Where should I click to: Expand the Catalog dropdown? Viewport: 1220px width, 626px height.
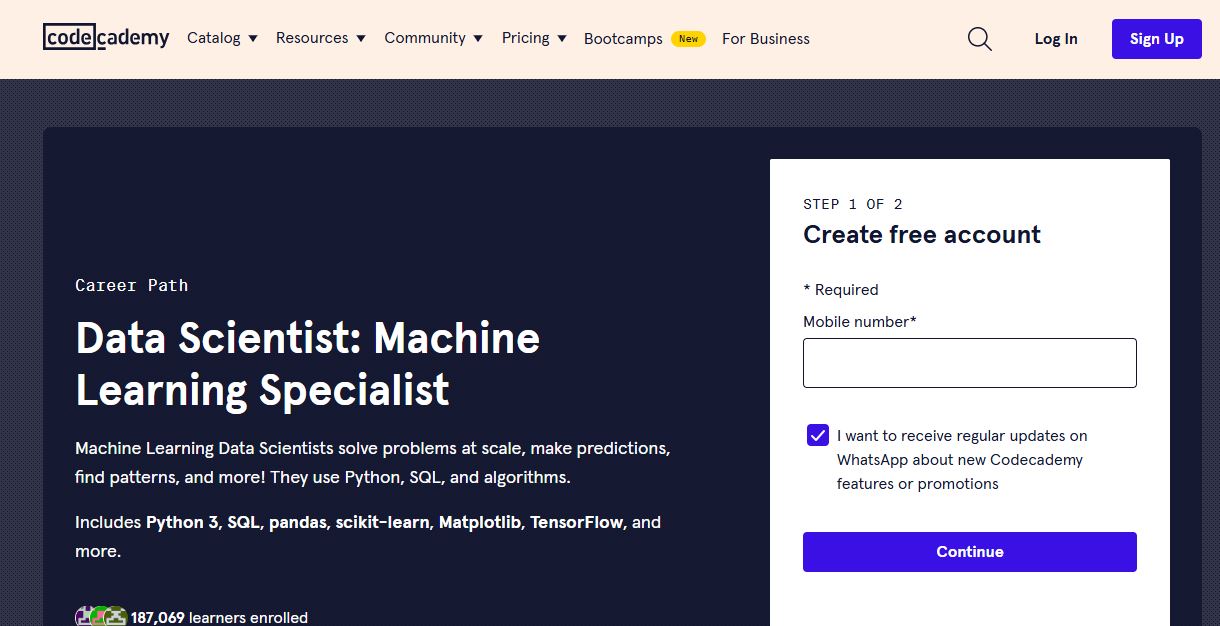click(x=222, y=38)
